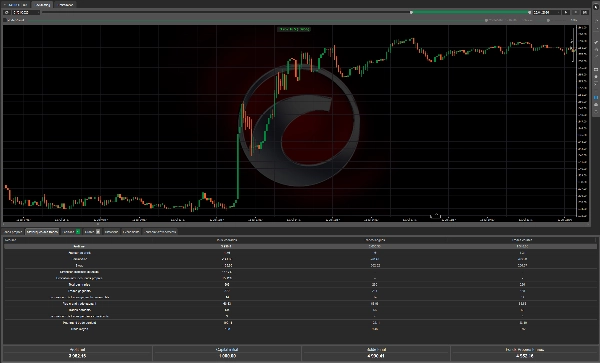Click the checkmark-shaped icon in the right toolbar
Screen dimensions: 600x363
[596, 42]
